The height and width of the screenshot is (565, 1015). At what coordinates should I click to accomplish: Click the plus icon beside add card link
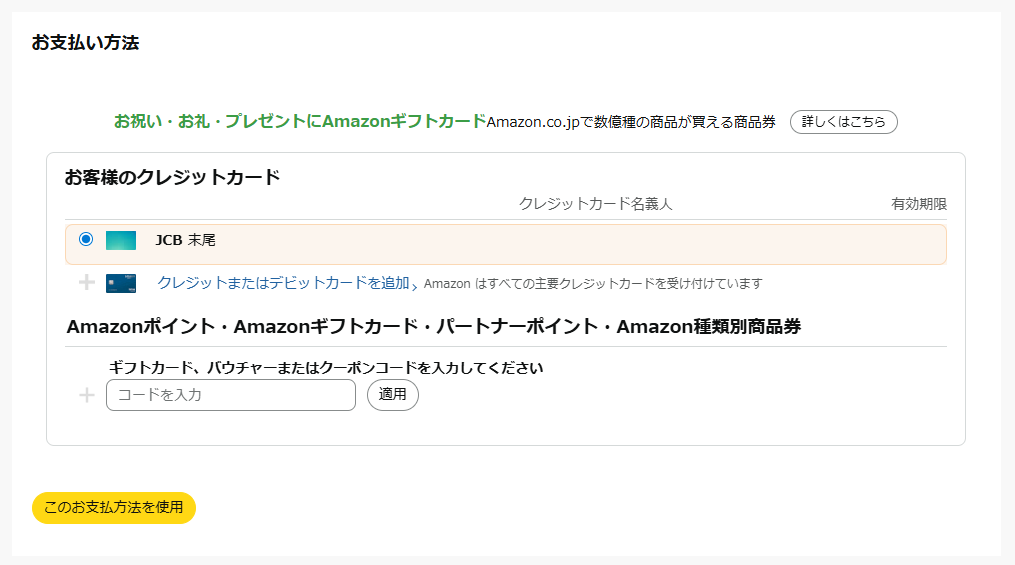[x=87, y=283]
